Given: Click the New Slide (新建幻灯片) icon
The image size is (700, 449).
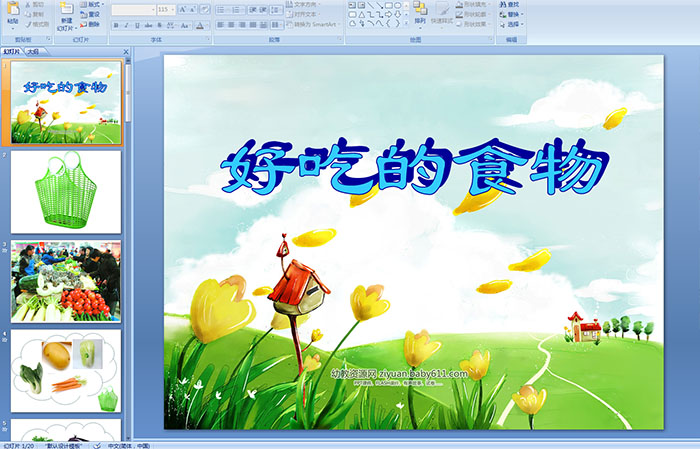Looking at the screenshot, I should click(67, 8).
